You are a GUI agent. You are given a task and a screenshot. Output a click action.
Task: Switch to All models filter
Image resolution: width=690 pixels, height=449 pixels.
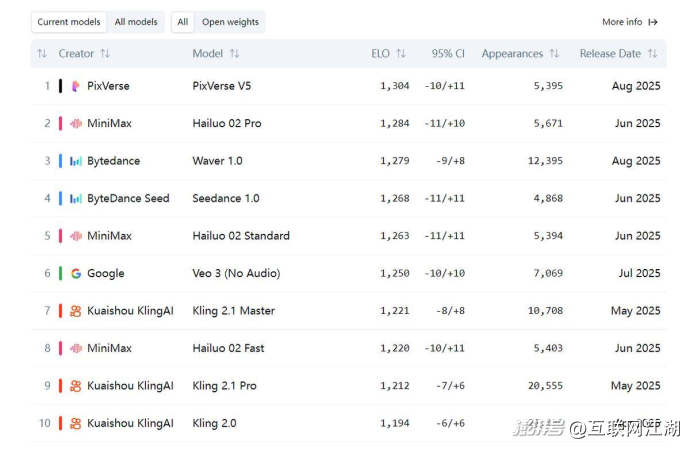click(x=134, y=22)
